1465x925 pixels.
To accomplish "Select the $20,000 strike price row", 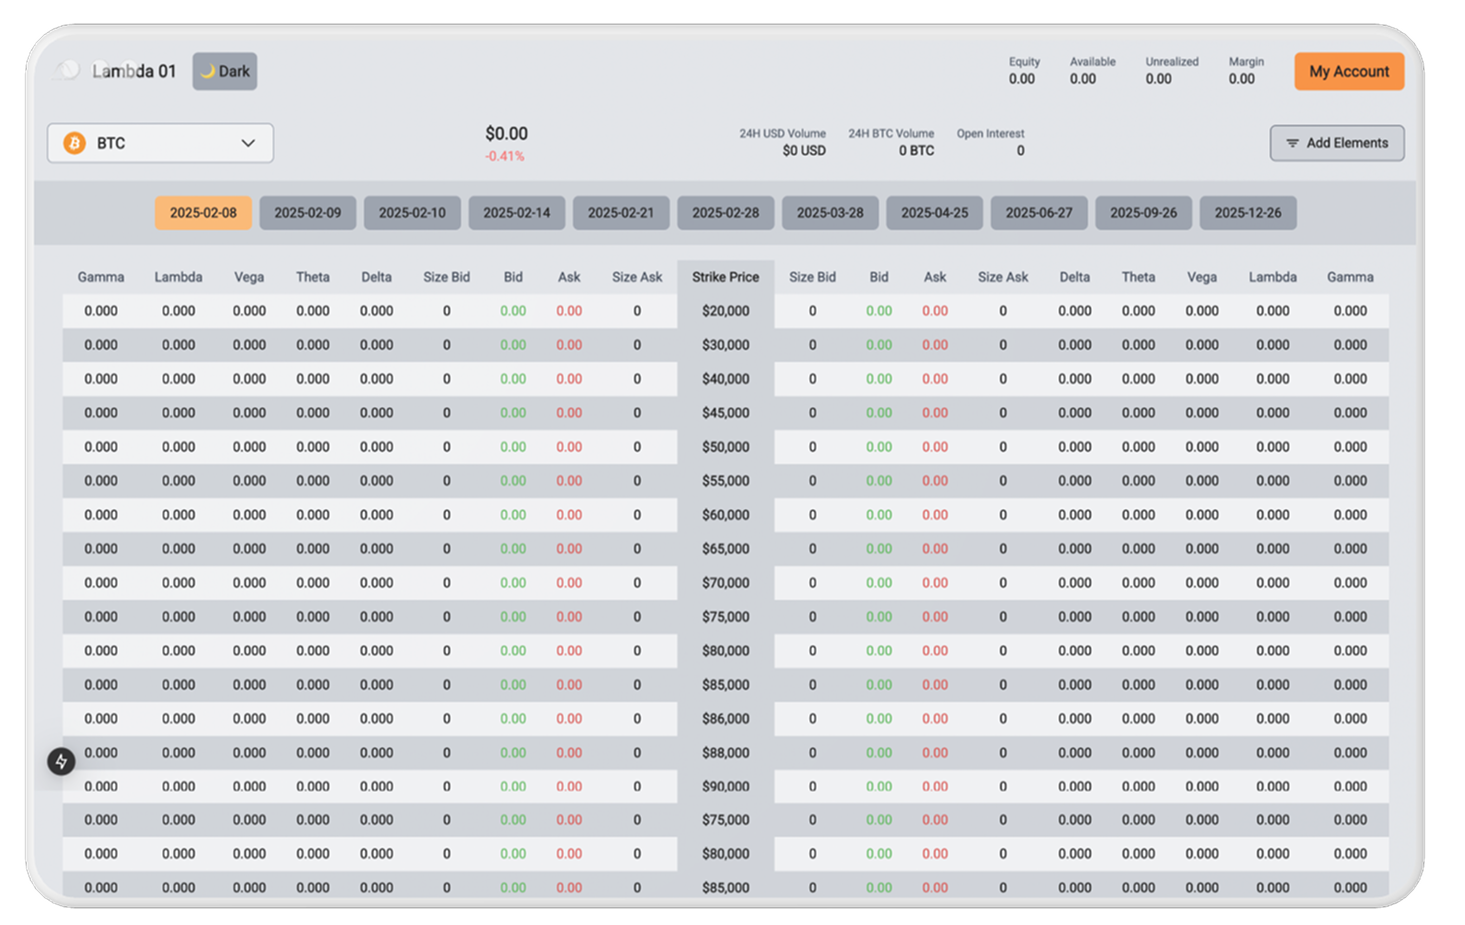I will coord(725,311).
